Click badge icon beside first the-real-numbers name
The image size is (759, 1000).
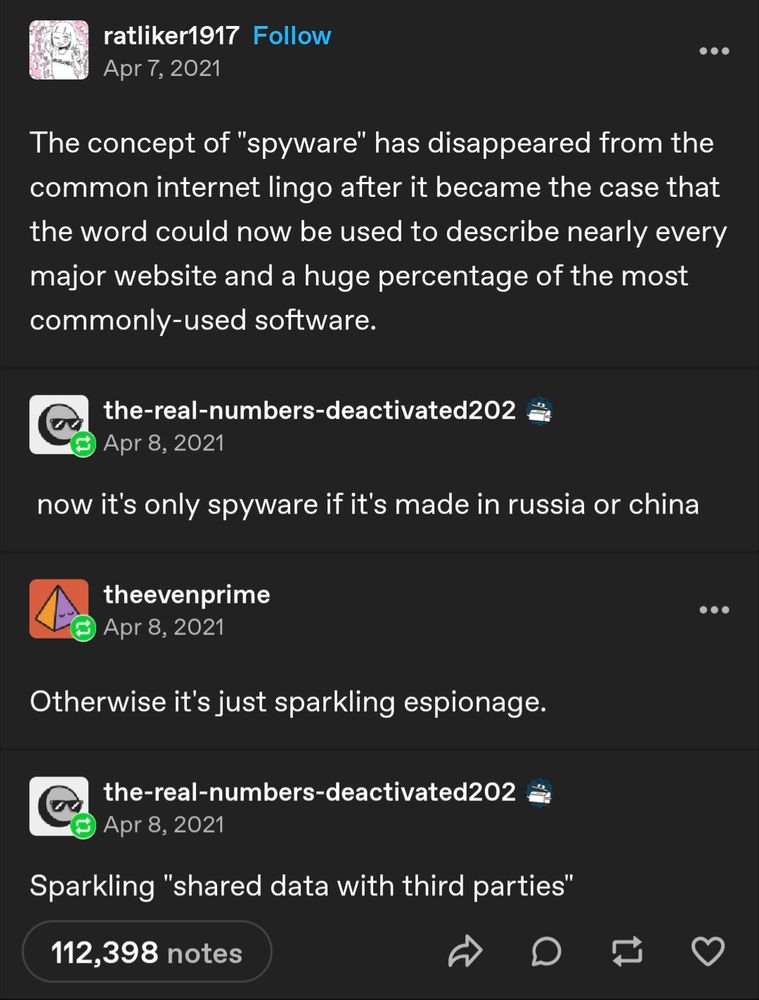[540, 411]
